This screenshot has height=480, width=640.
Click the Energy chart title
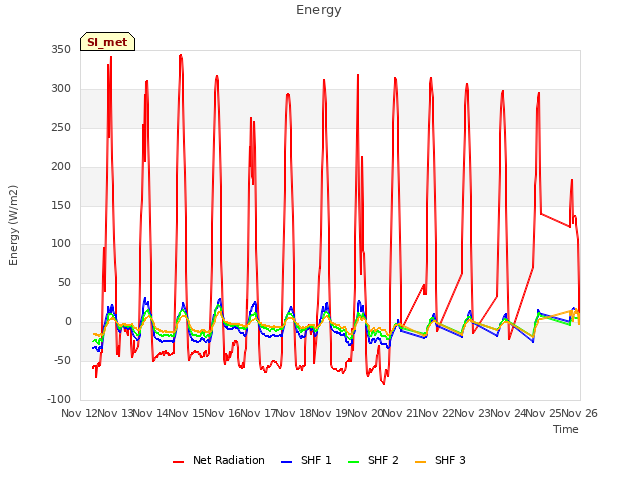[x=319, y=10]
